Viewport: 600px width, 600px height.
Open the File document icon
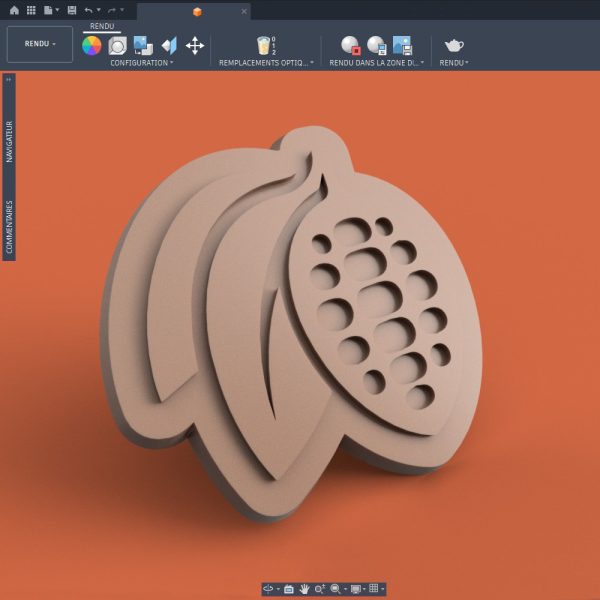coord(48,10)
